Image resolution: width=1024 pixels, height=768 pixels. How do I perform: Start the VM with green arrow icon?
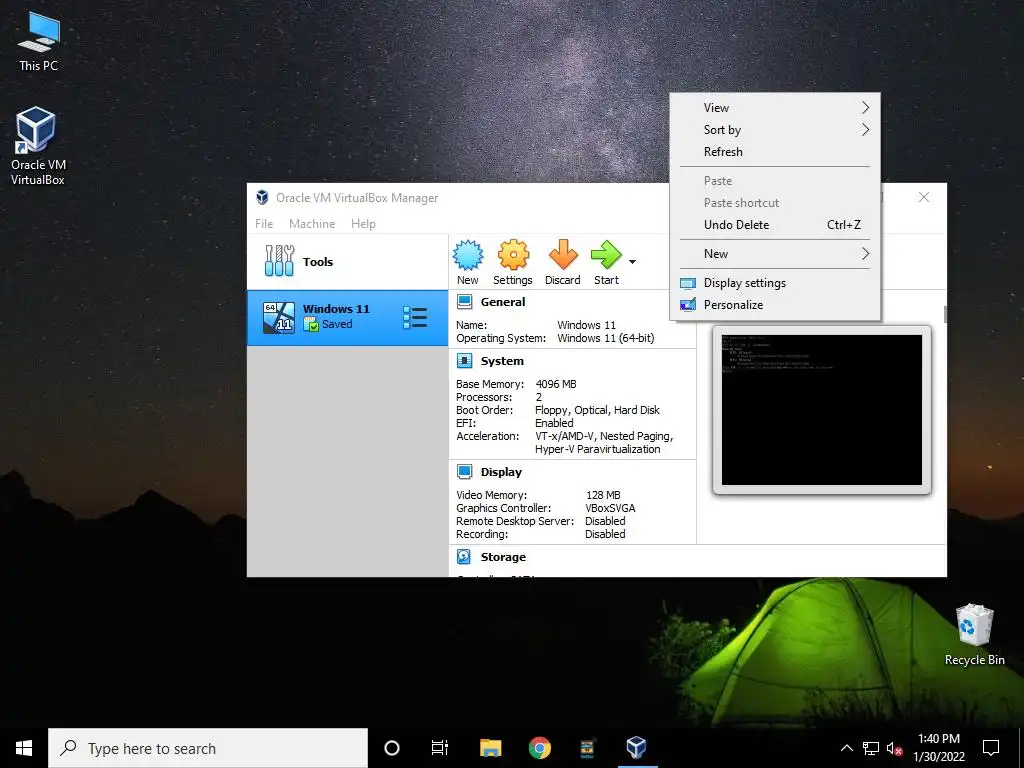(x=606, y=255)
